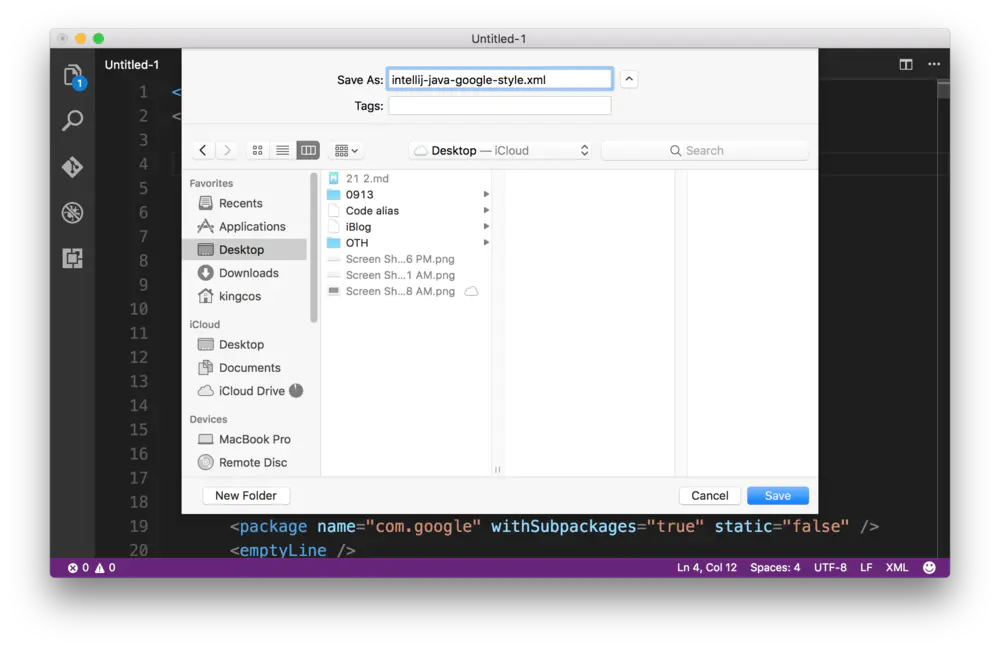The height and width of the screenshot is (649, 1000).
Task: Switch the file browser to list view
Action: [x=283, y=149]
